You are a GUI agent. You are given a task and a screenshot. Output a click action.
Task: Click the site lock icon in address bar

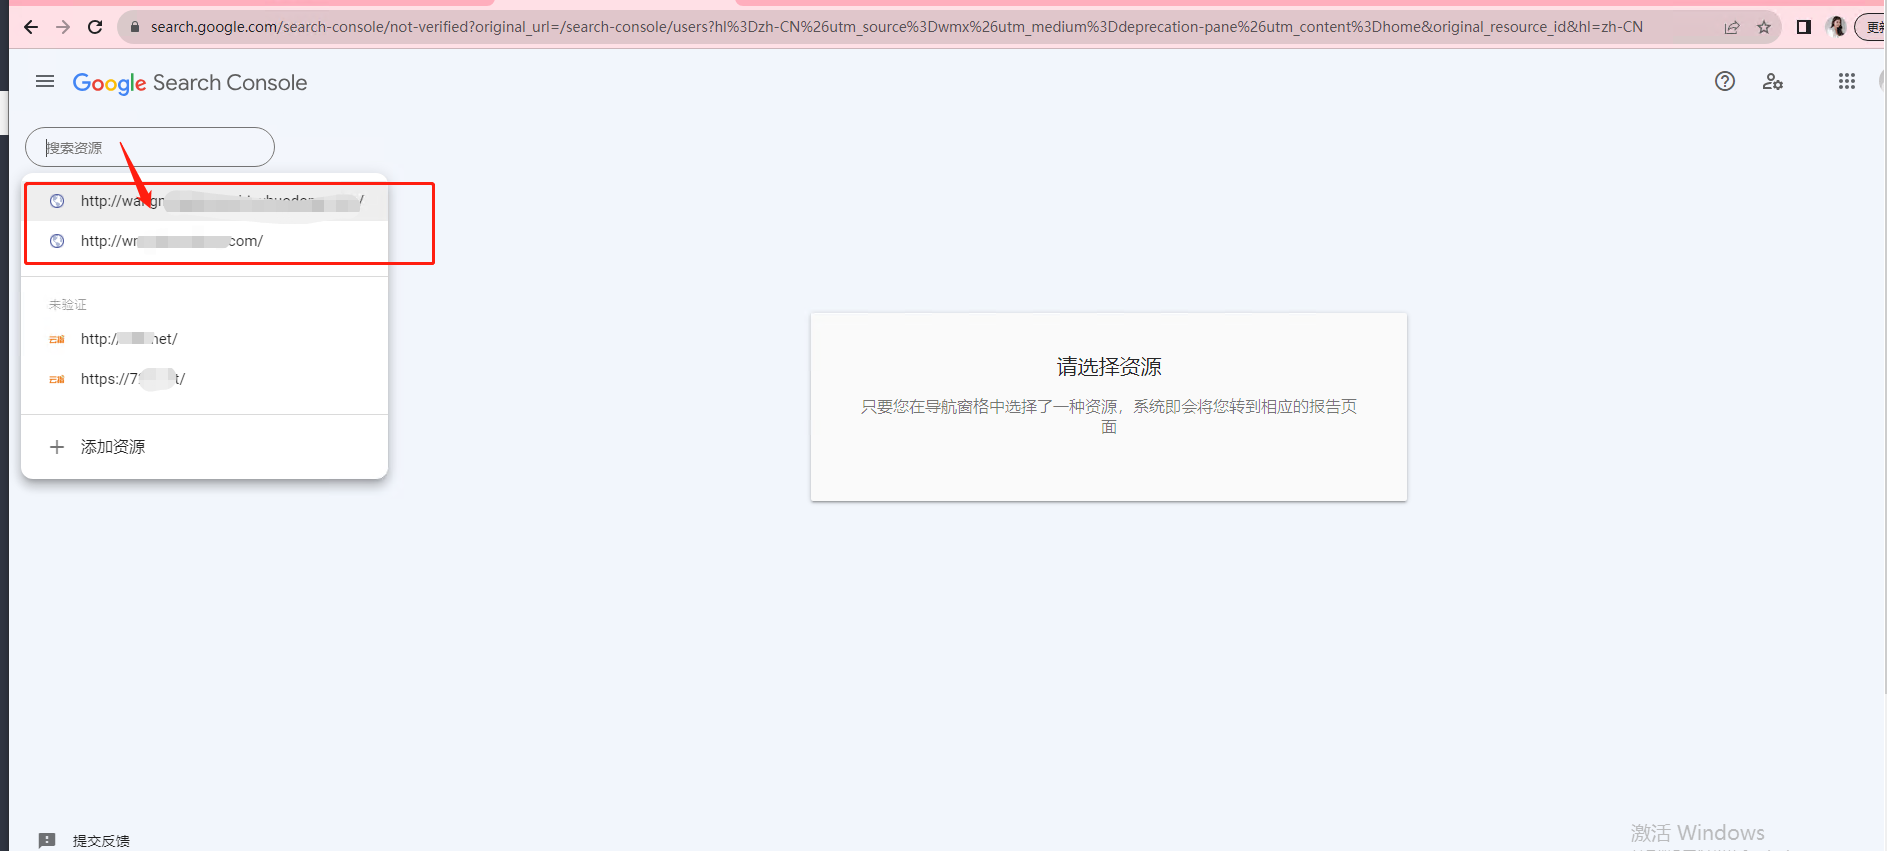pos(136,27)
